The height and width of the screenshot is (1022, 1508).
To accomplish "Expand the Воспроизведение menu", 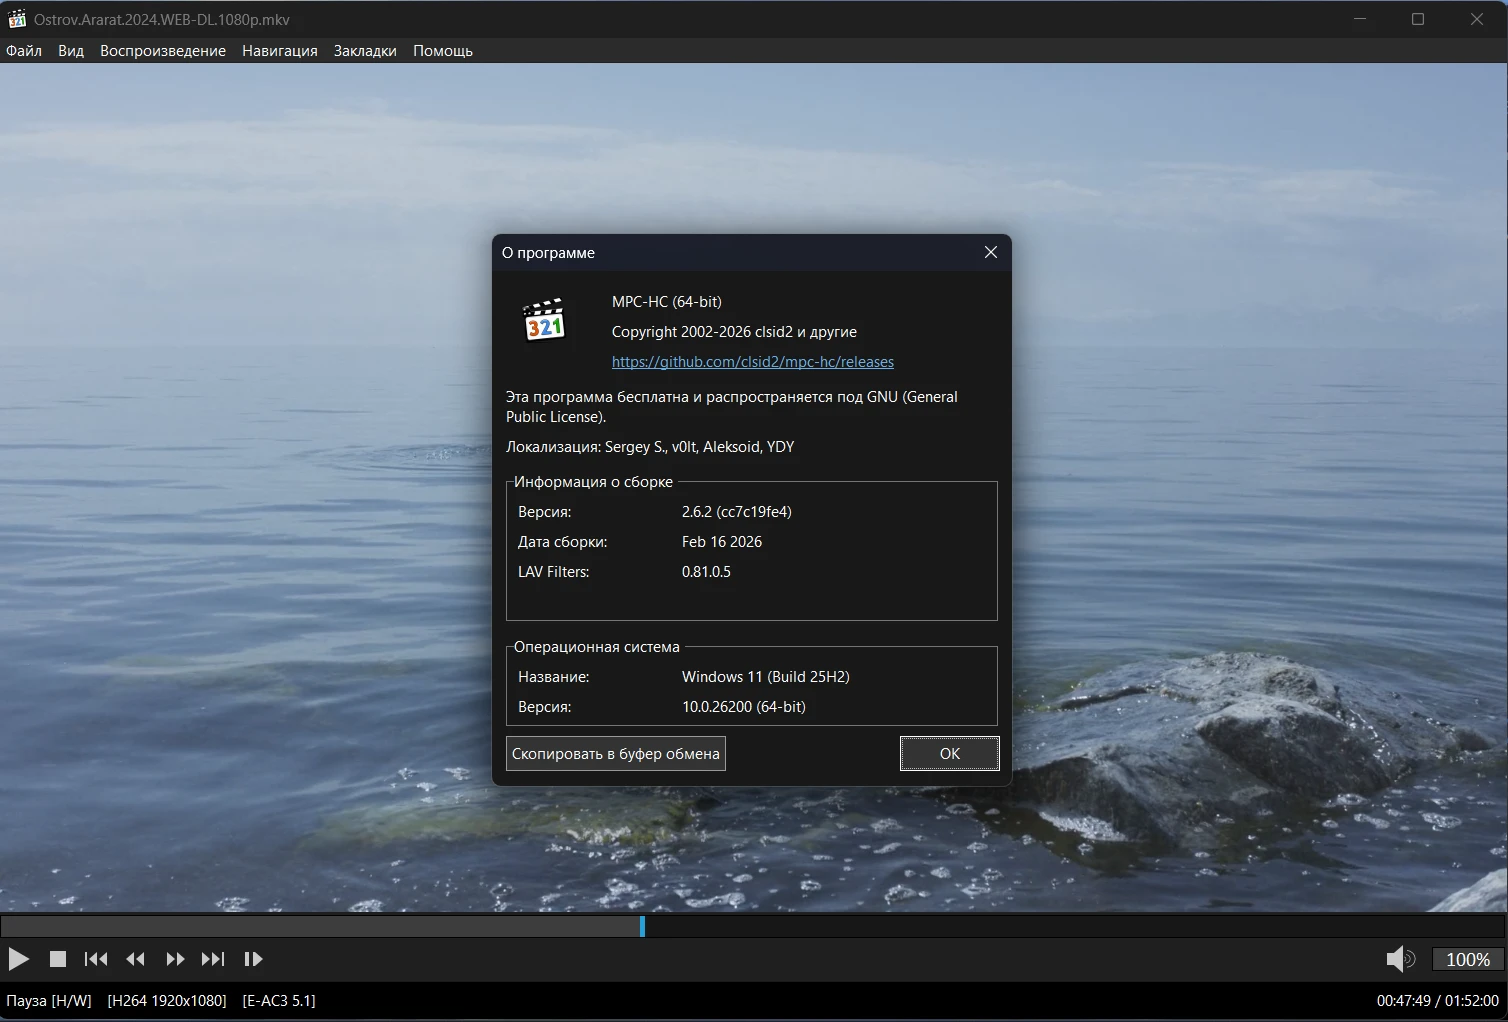I will point(163,51).
